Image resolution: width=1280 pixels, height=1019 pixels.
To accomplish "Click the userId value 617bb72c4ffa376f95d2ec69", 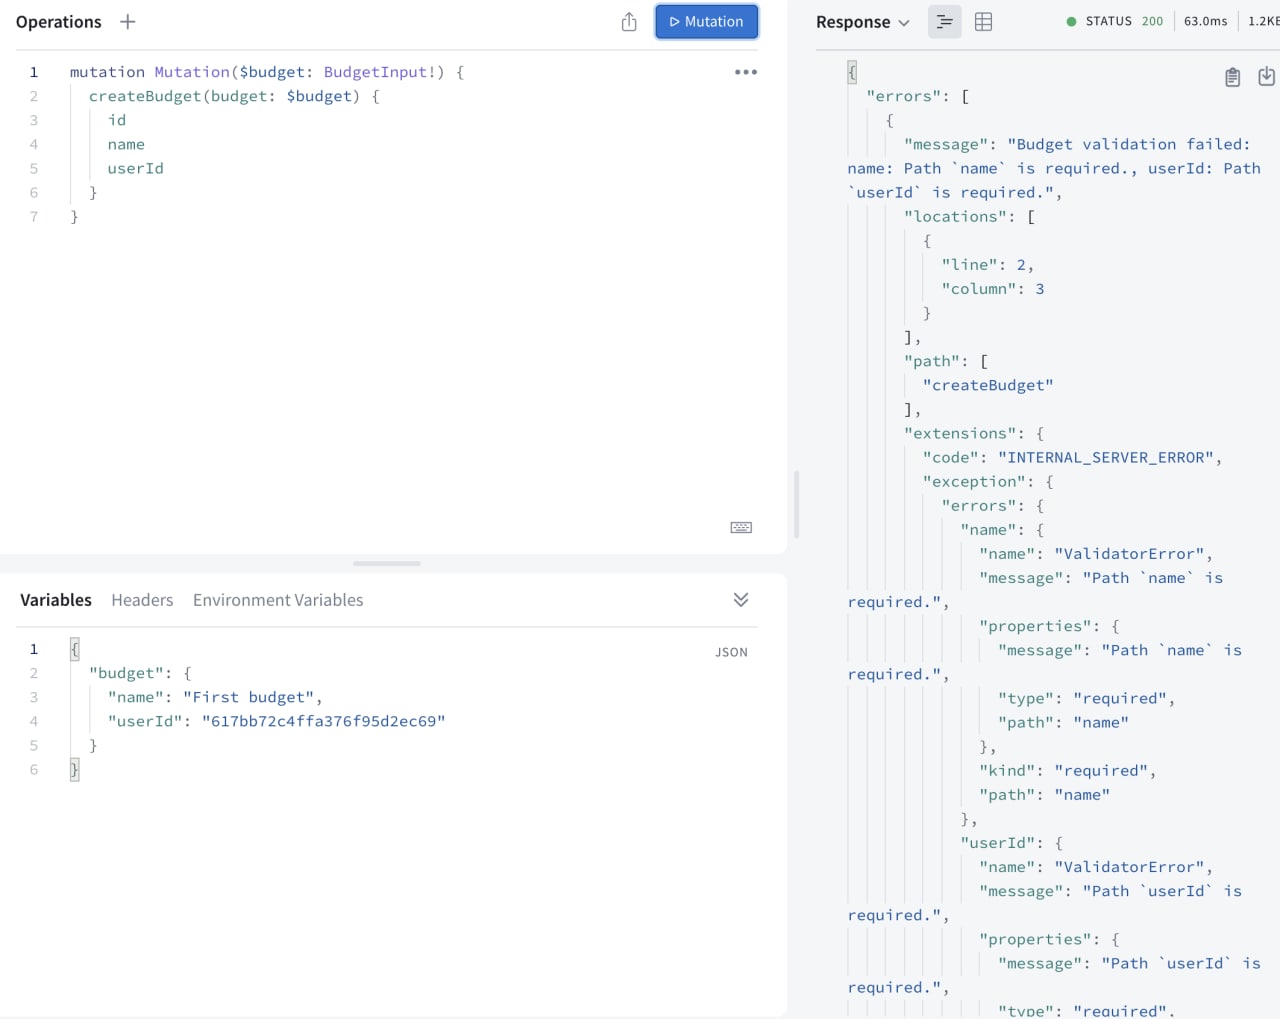I will click(324, 721).
